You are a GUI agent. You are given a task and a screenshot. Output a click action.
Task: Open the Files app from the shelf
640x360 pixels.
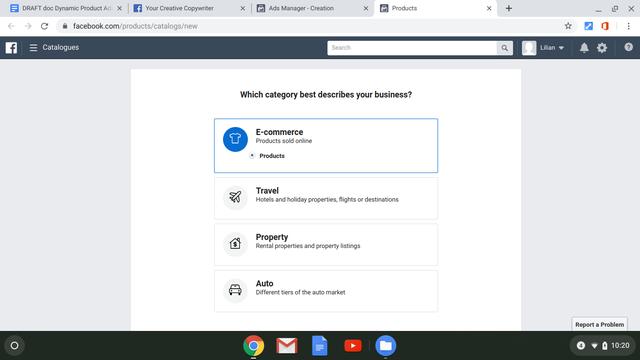386,346
